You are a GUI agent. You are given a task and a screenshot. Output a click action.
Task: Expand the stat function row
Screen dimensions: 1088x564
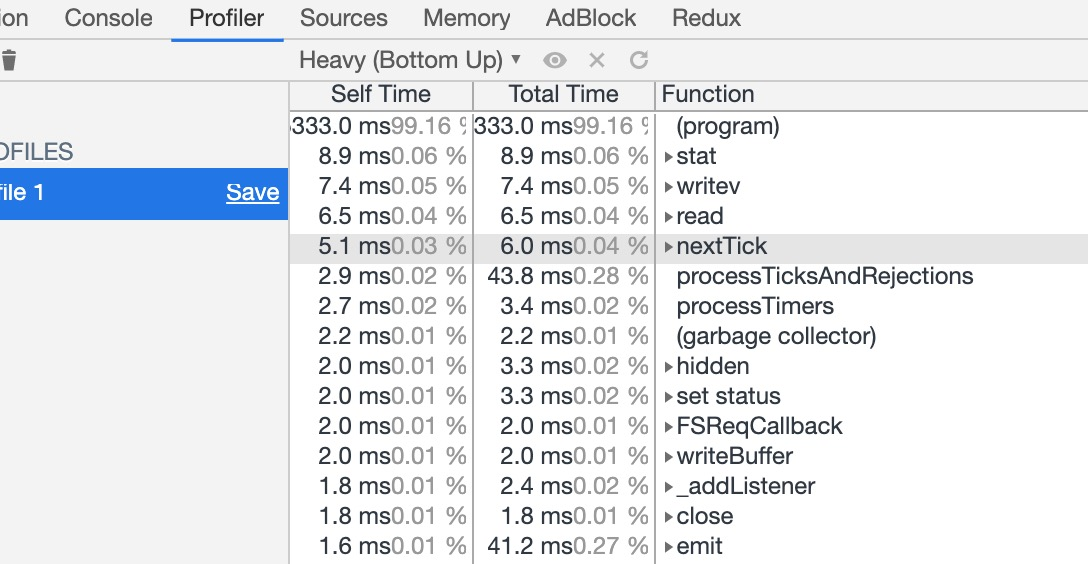(669, 157)
